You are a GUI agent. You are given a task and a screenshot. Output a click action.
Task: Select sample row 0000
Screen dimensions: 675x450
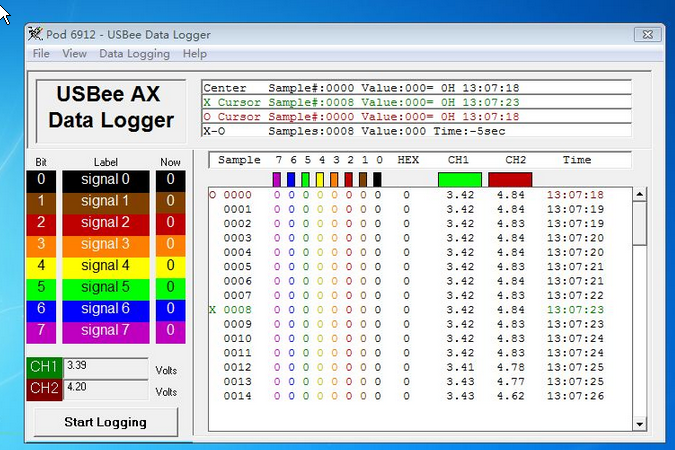click(x=407, y=195)
